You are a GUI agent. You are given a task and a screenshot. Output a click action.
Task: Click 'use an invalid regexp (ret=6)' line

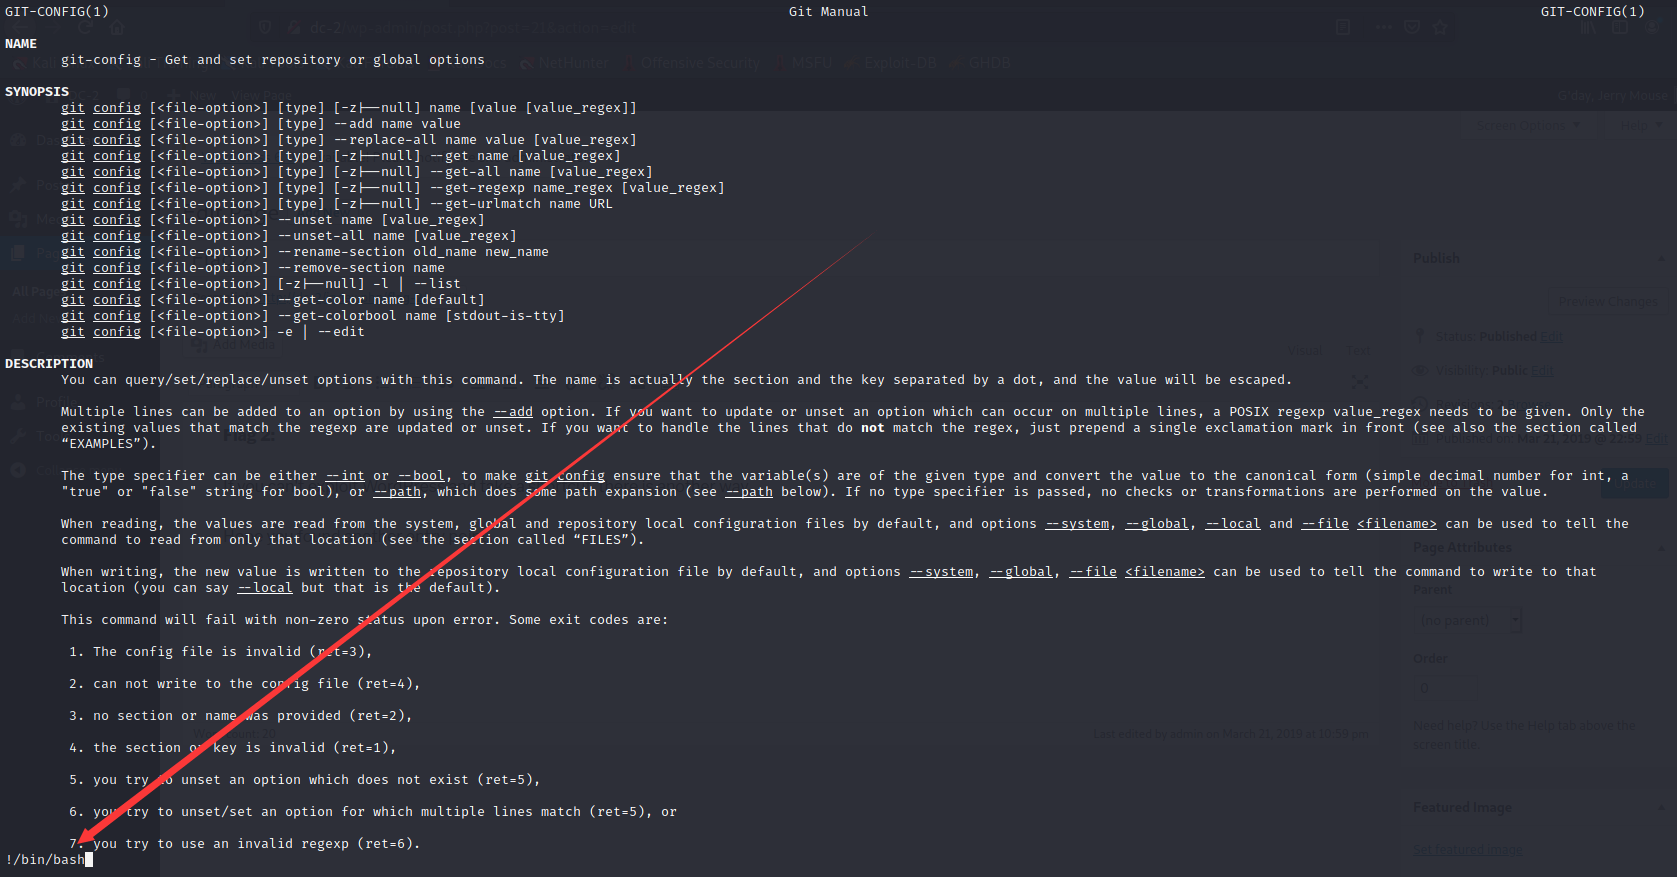pyautogui.click(x=244, y=844)
